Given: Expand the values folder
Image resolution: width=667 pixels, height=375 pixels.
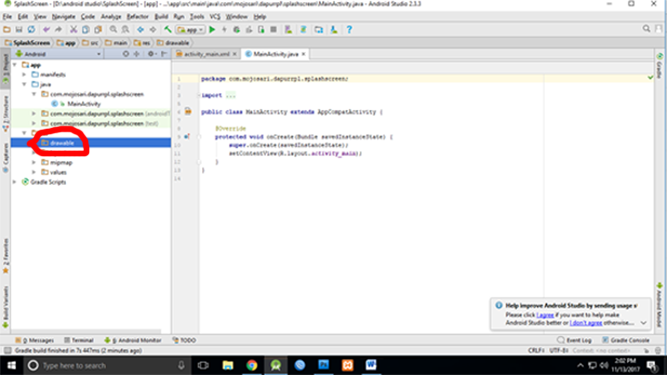Looking at the screenshot, I should pyautogui.click(x=34, y=172).
